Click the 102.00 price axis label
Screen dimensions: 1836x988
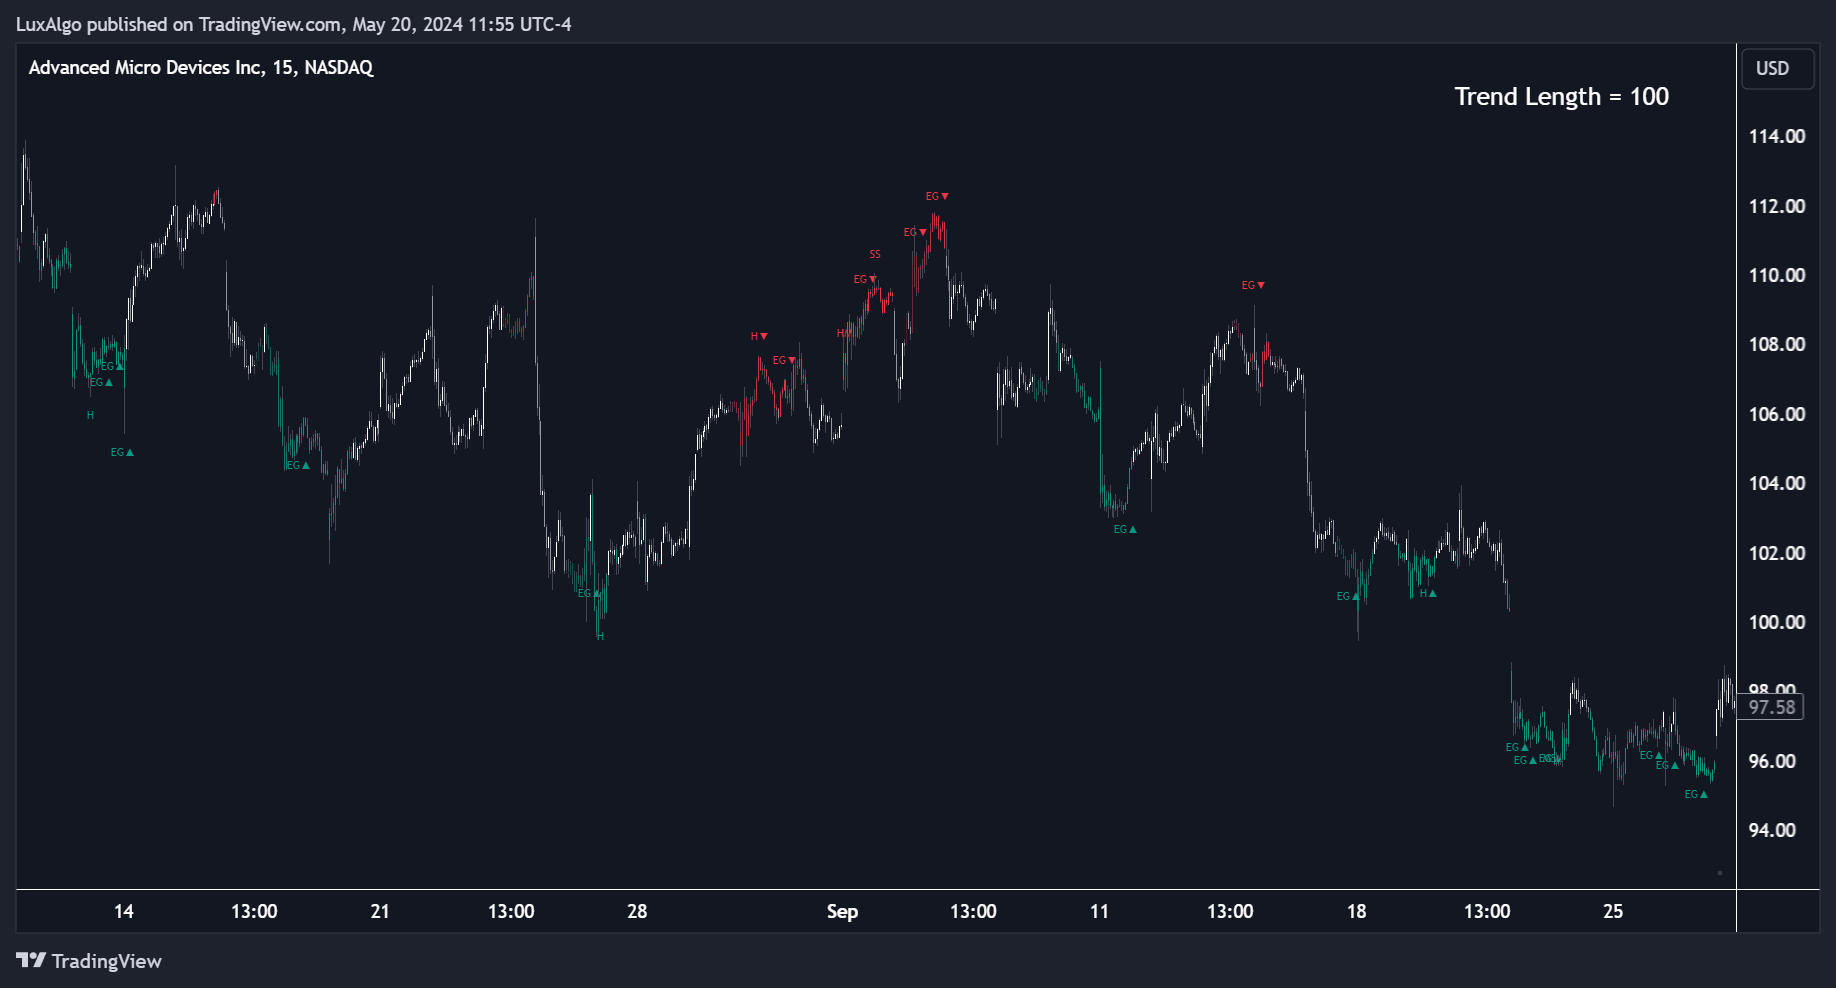tap(1776, 553)
